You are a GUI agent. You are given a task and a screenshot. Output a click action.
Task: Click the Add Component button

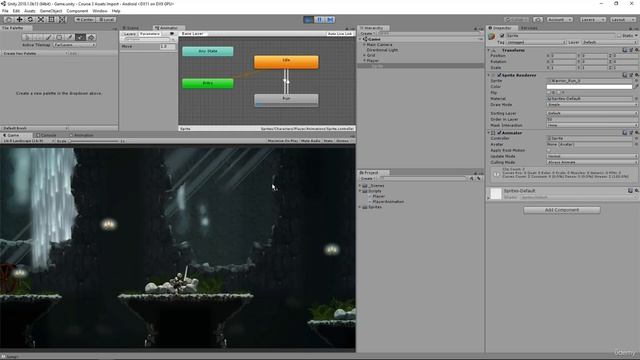pos(562,210)
